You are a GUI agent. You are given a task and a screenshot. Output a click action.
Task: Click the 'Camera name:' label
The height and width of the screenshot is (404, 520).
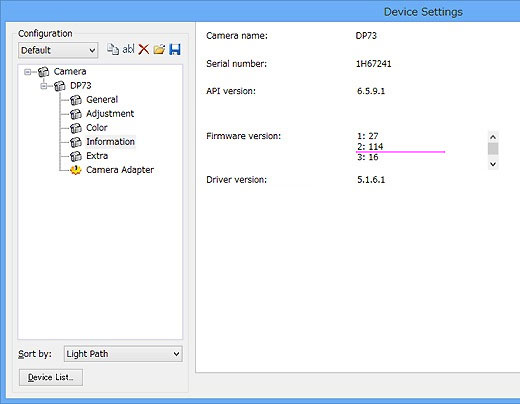[237, 36]
